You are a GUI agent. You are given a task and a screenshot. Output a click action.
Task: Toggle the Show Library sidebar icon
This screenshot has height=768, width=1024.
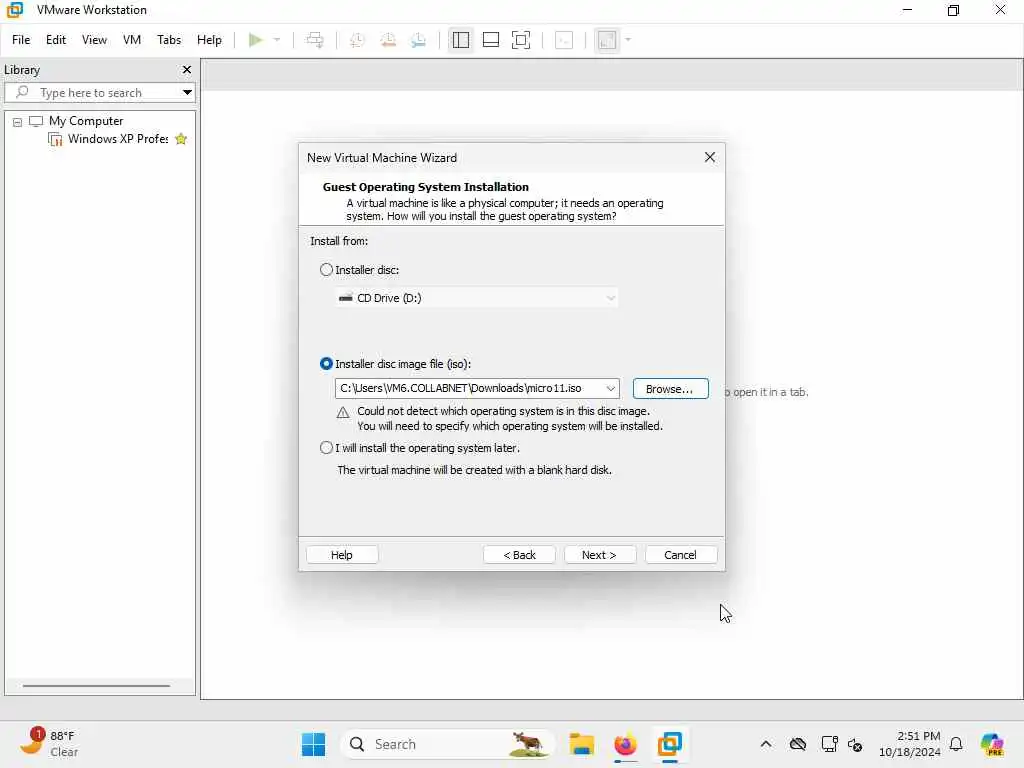(460, 40)
